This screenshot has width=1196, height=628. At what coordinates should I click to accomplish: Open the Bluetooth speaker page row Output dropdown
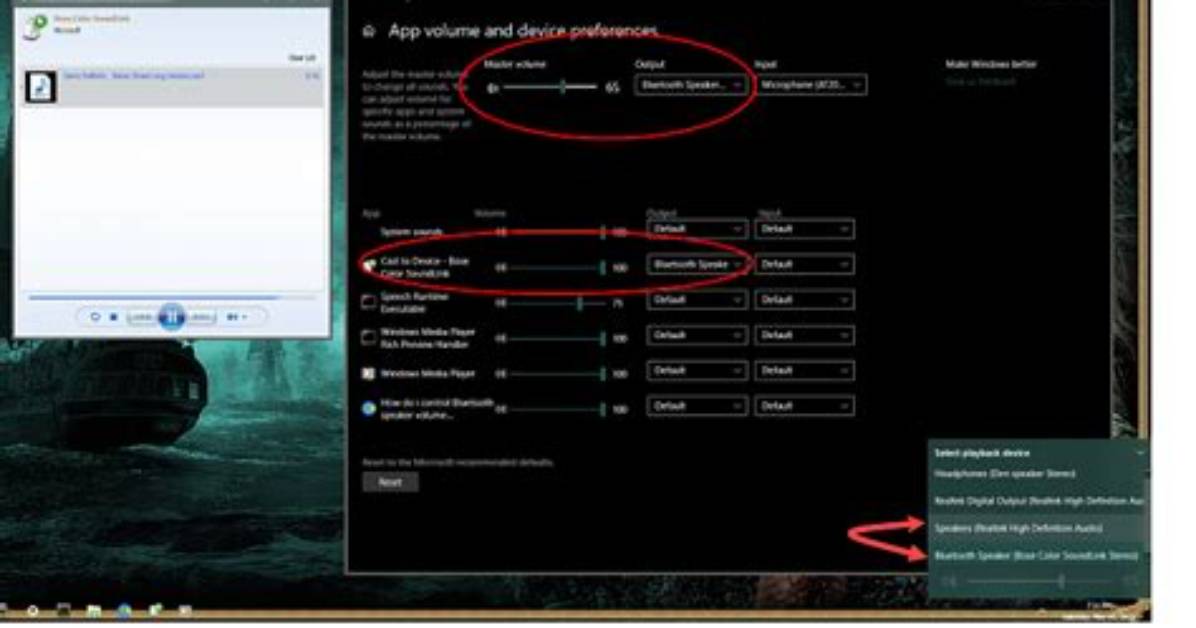click(x=696, y=406)
